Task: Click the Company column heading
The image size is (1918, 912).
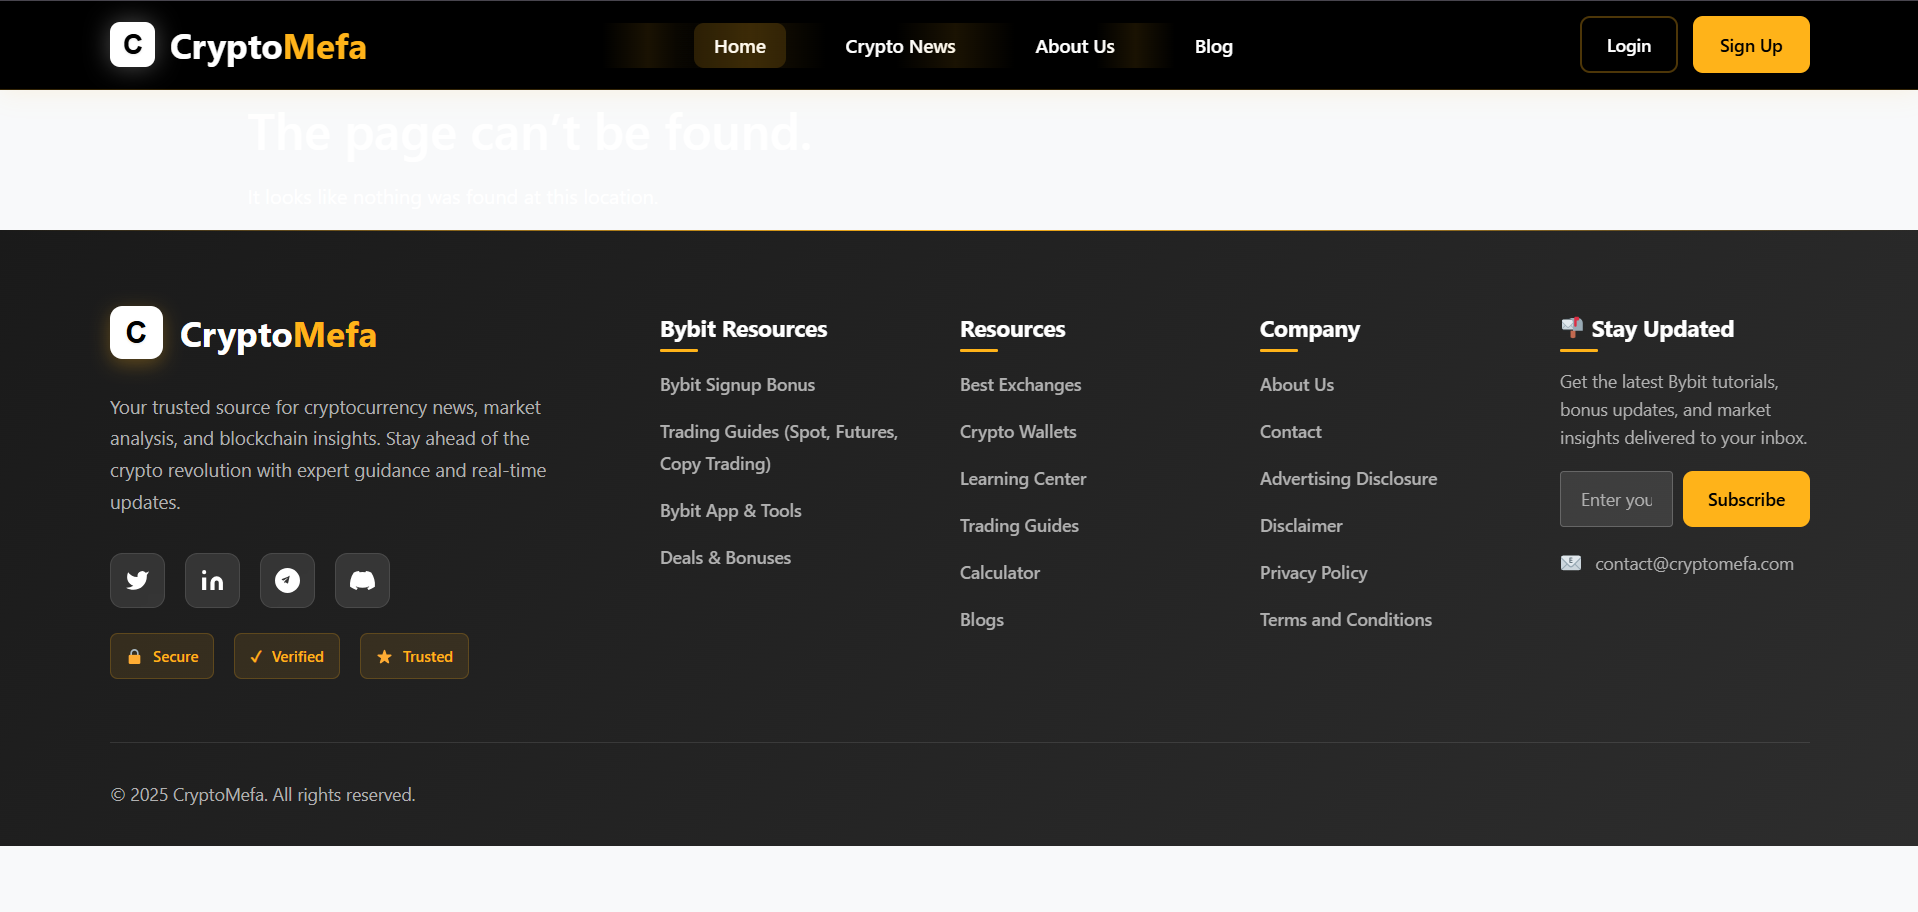Action: [1310, 329]
